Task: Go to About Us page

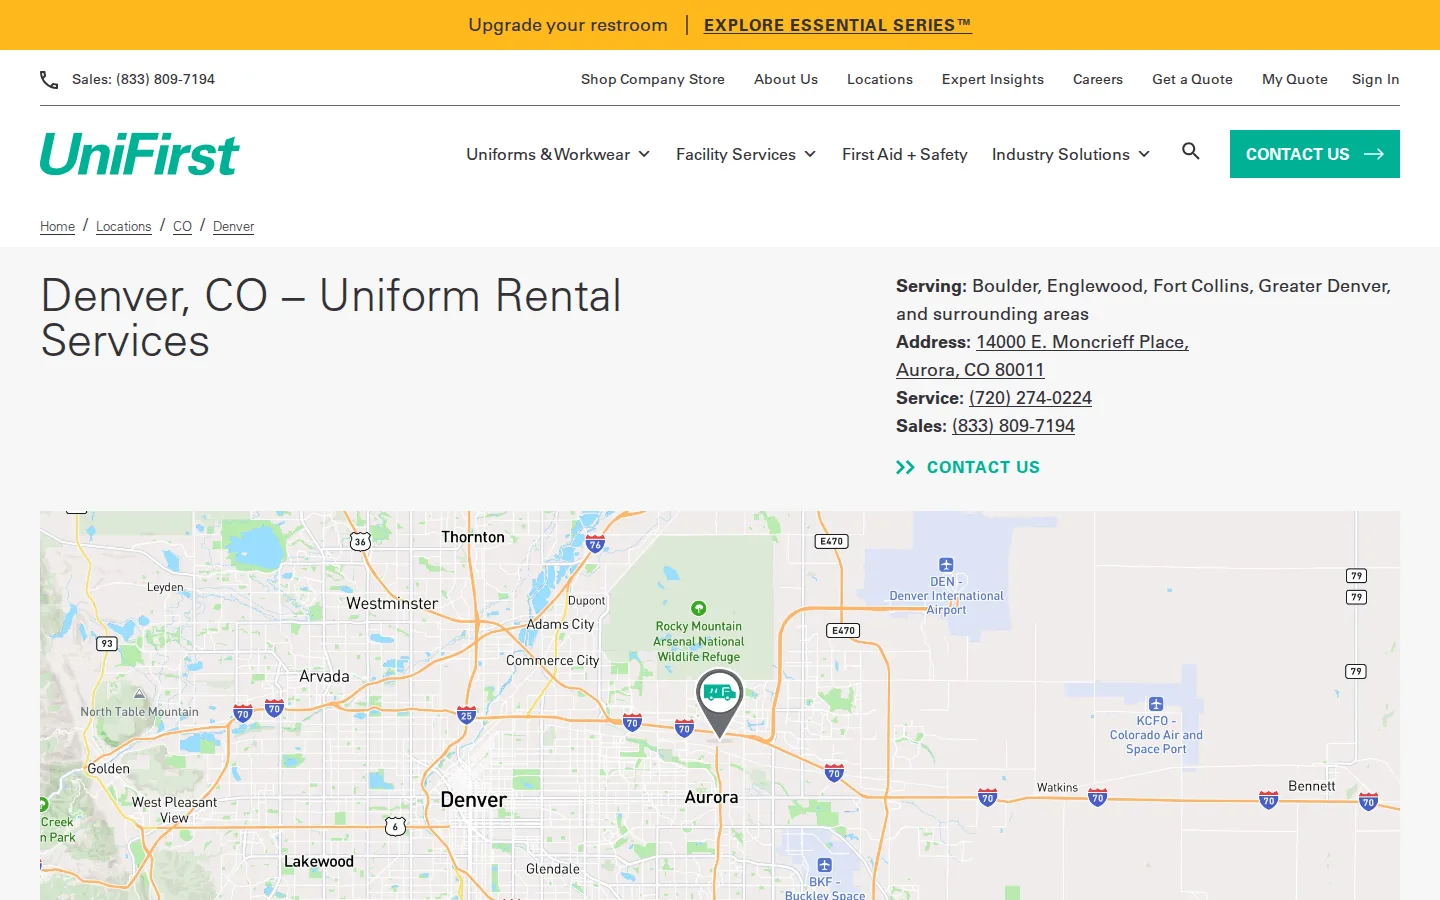Action: (x=786, y=79)
